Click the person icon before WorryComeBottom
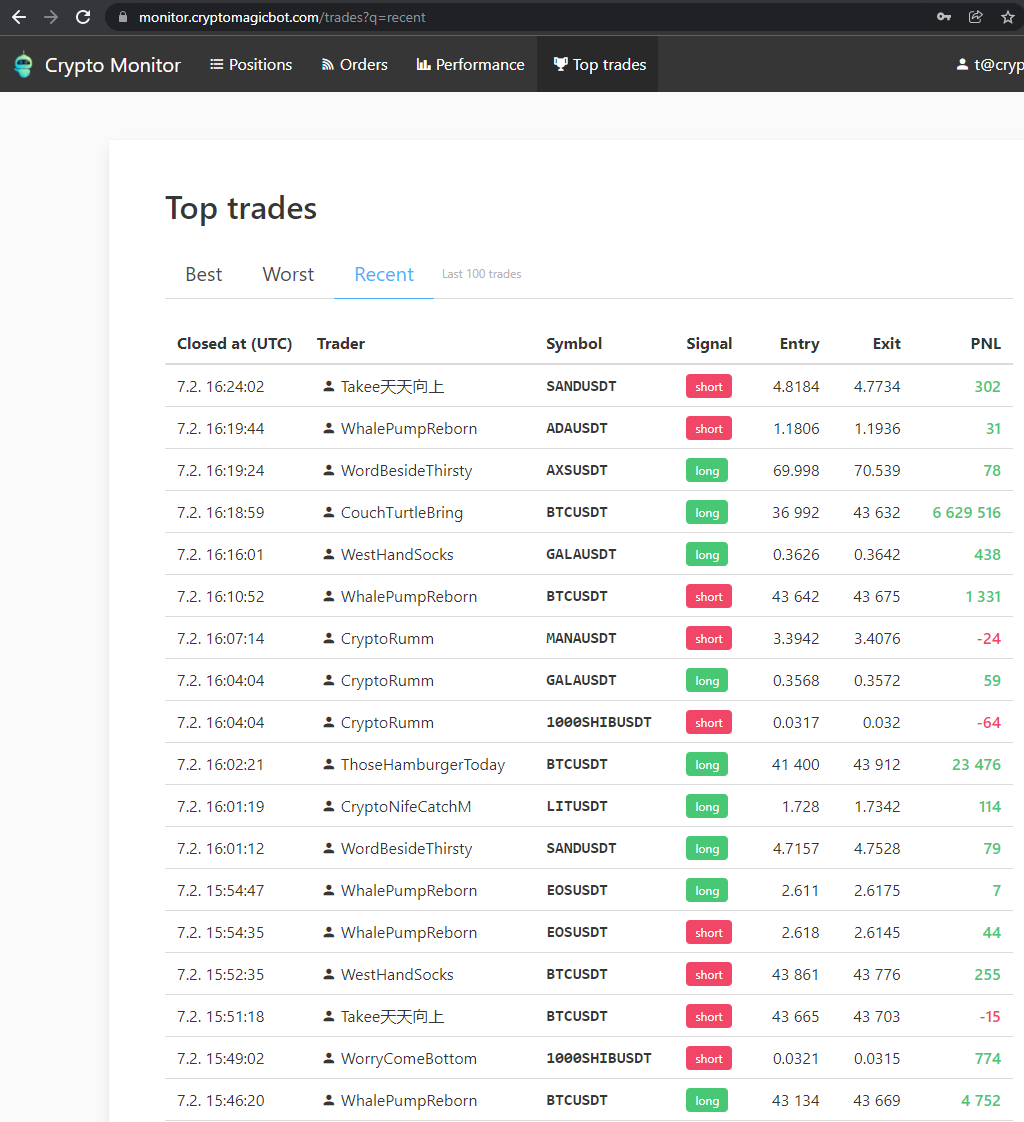Screen dimensions: 1024x1122 (328, 1058)
